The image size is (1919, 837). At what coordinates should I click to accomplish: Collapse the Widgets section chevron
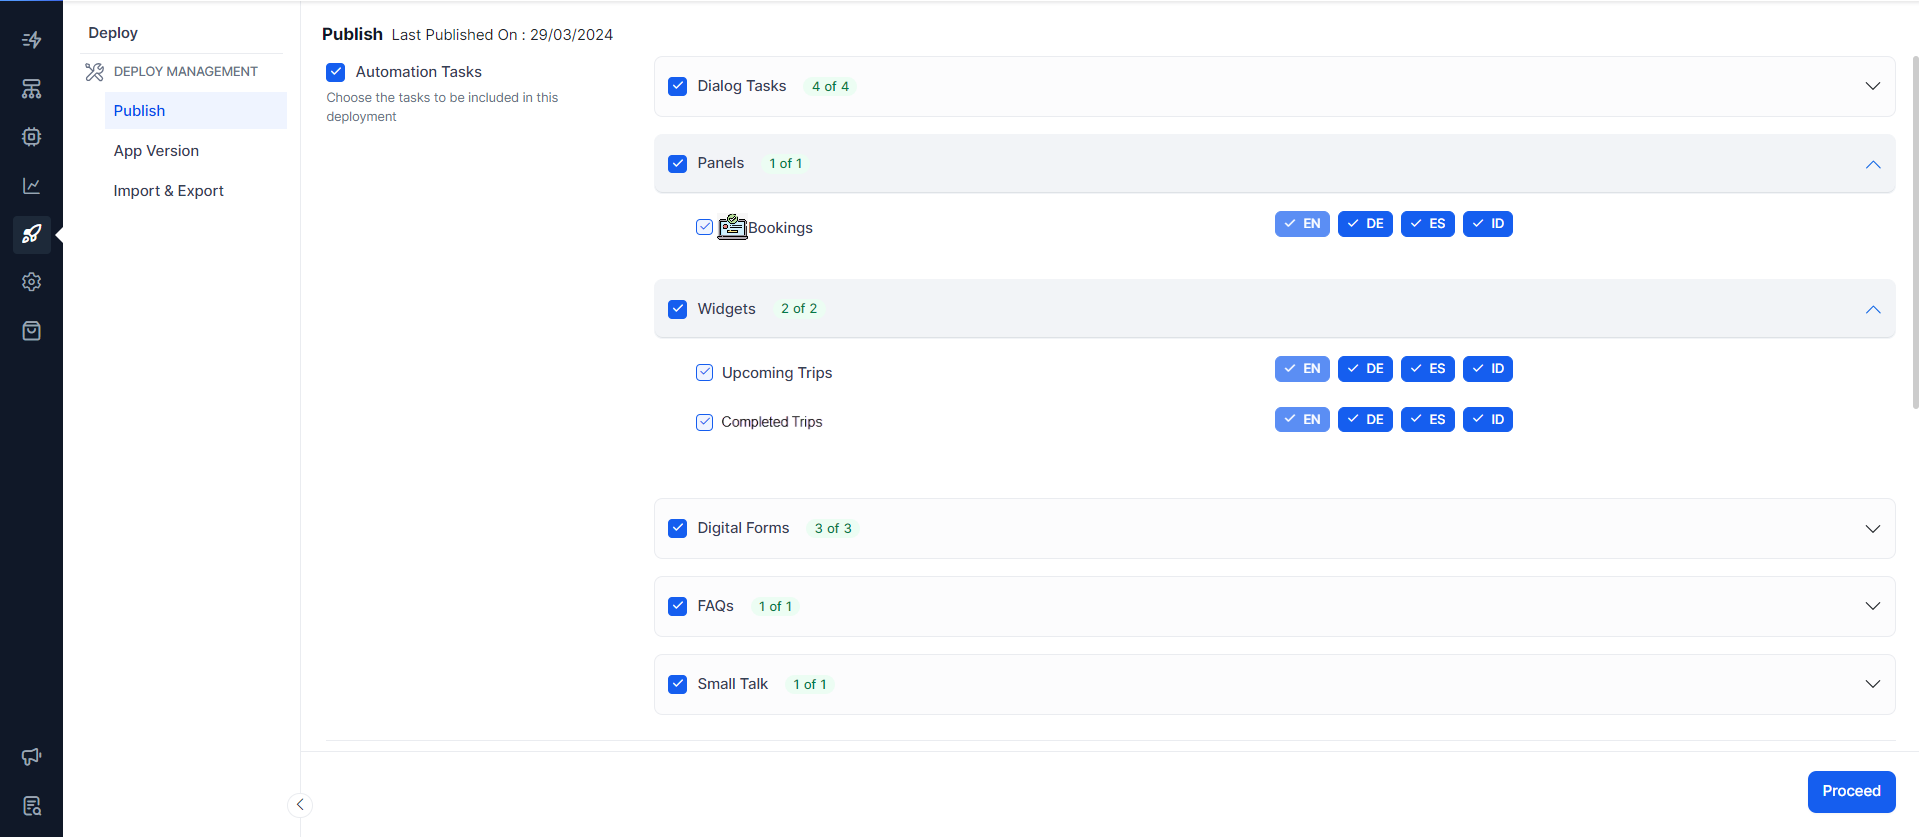coord(1872,309)
